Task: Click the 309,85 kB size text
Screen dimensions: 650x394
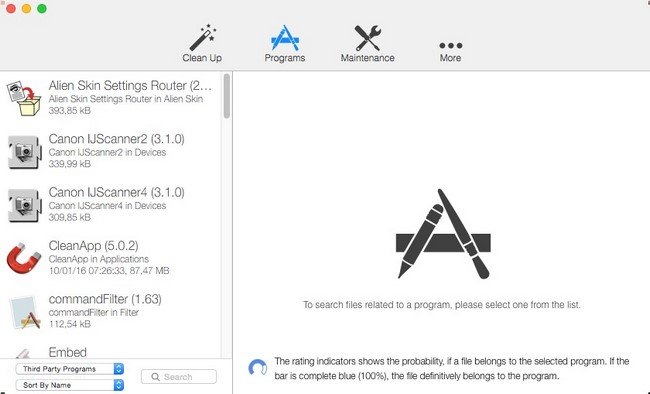Action: [x=69, y=217]
